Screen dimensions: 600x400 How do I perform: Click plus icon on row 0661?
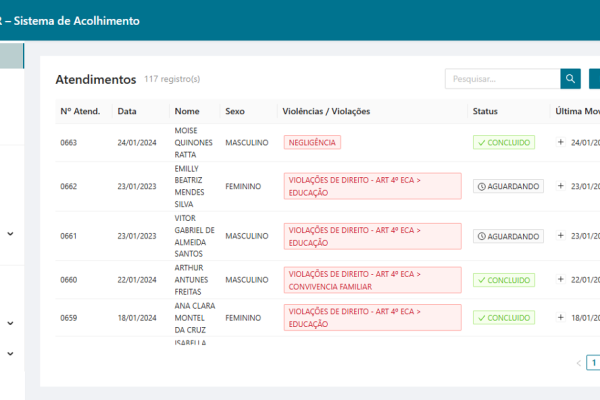pyautogui.click(x=561, y=236)
